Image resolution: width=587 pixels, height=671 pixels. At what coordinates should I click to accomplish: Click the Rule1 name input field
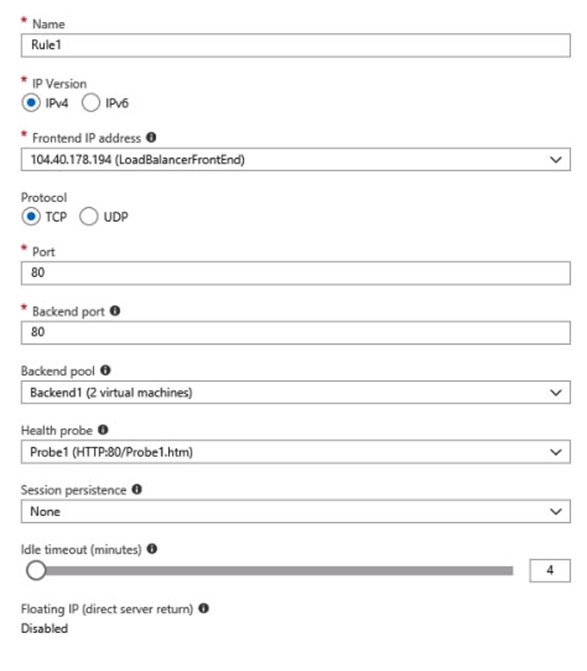pyautogui.click(x=296, y=45)
